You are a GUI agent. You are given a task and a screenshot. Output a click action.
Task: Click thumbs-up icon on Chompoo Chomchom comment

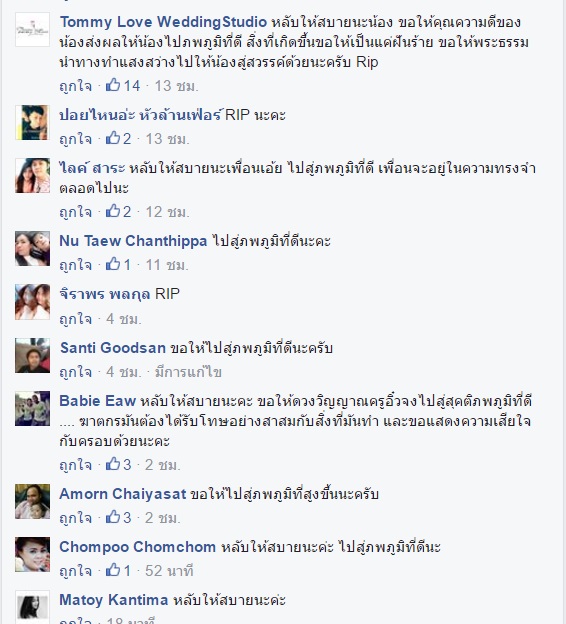pyautogui.click(x=113, y=570)
